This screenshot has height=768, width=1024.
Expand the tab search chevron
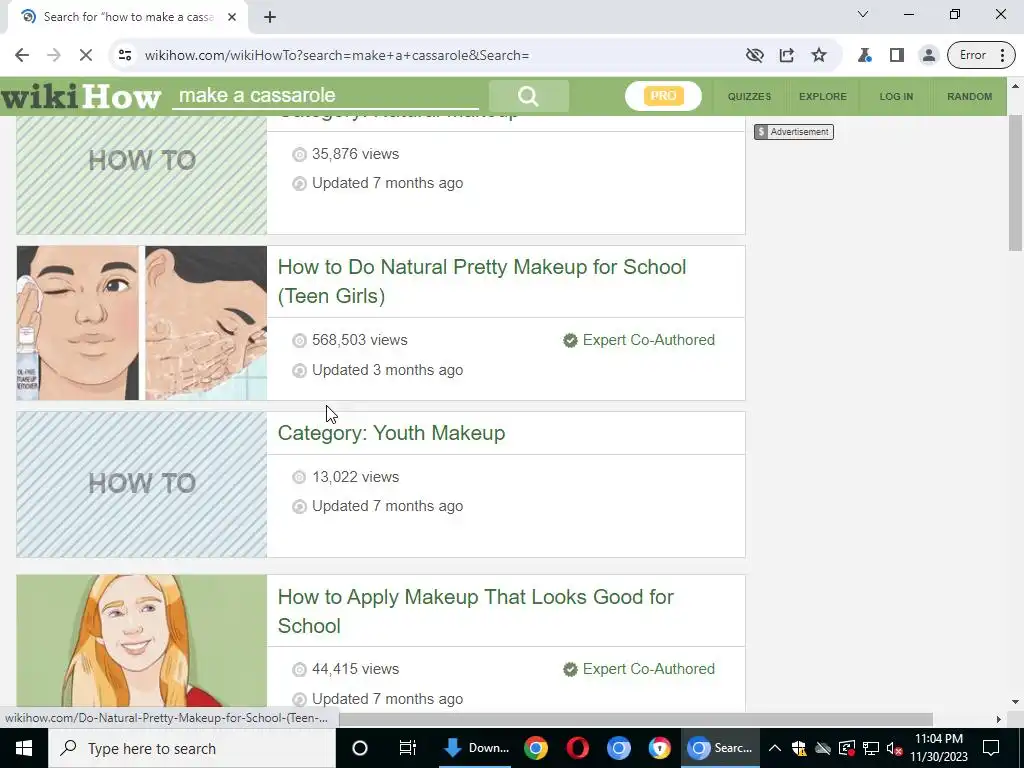tap(863, 14)
